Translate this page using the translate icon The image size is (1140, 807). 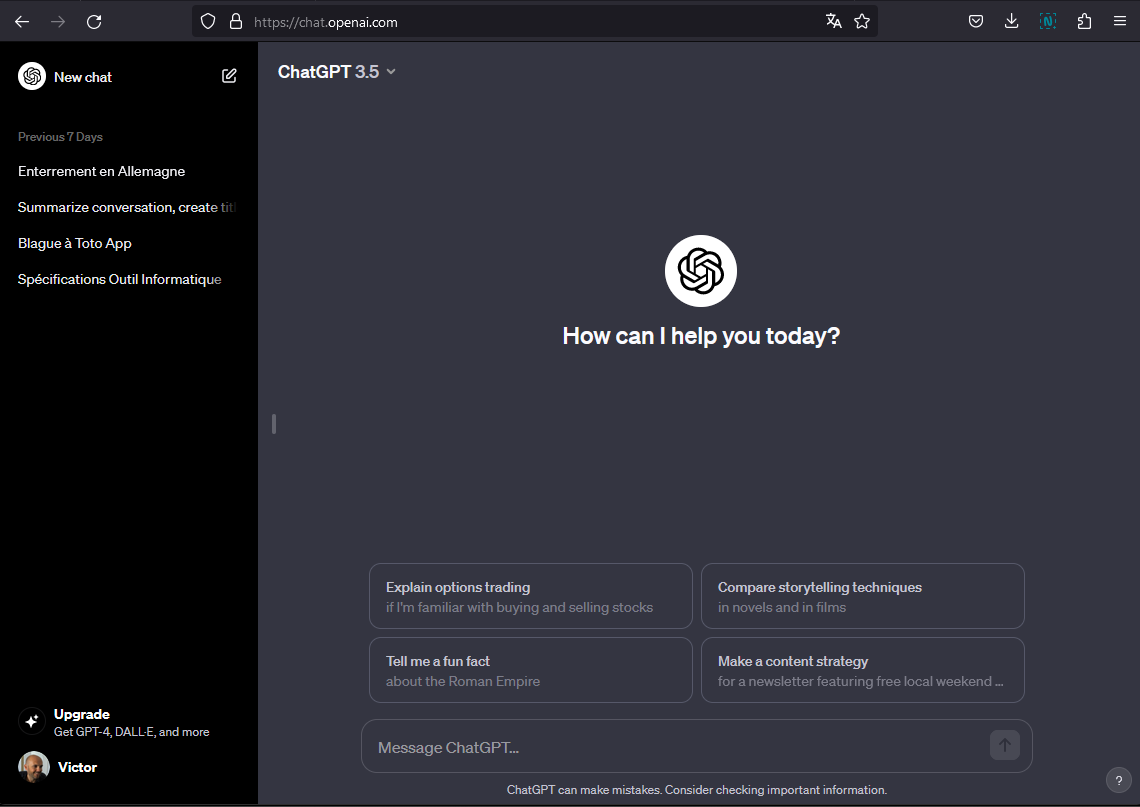[833, 22]
